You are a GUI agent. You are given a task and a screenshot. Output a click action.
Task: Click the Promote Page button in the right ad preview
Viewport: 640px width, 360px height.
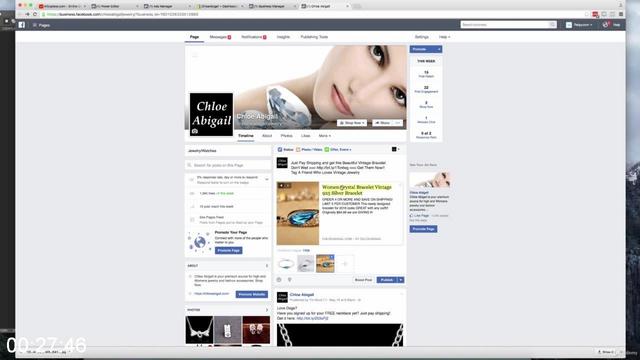(x=423, y=229)
